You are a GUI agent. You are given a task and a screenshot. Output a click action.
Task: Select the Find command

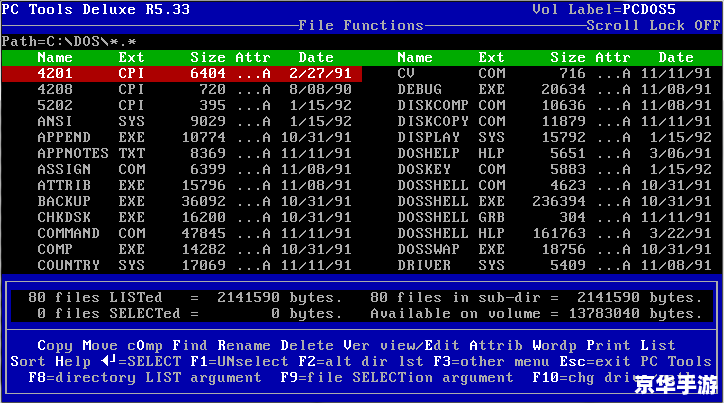click(x=190, y=346)
